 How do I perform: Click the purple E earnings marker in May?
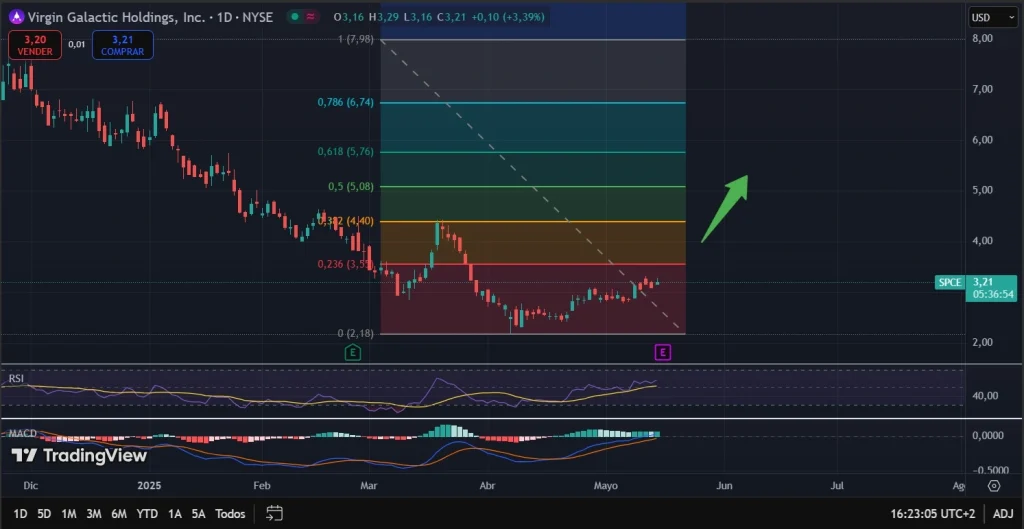(663, 353)
